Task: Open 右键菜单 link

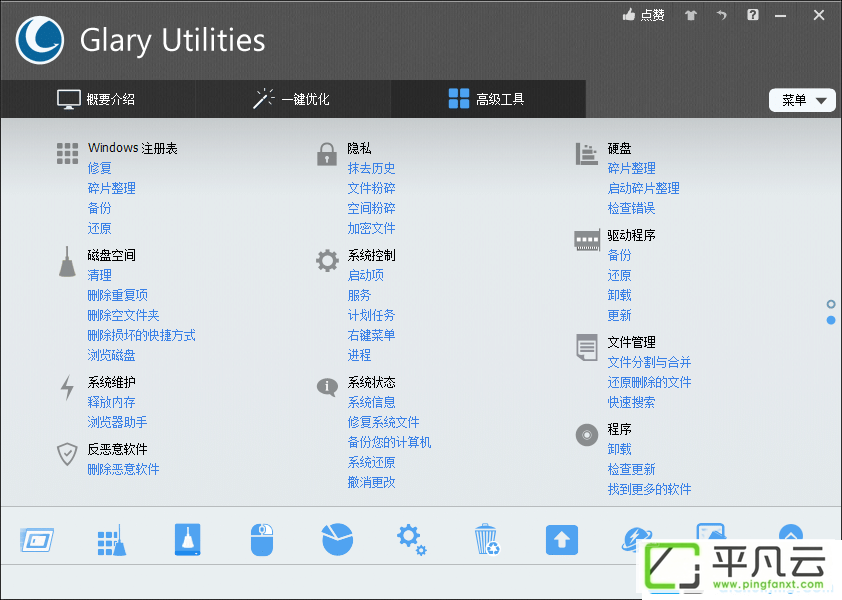Action: click(x=372, y=335)
